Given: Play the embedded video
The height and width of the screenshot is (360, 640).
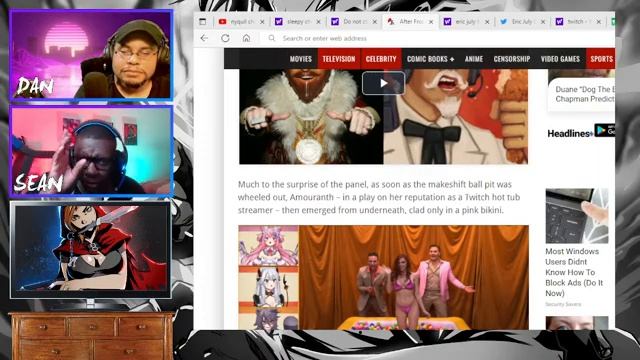Looking at the screenshot, I should point(383,83).
